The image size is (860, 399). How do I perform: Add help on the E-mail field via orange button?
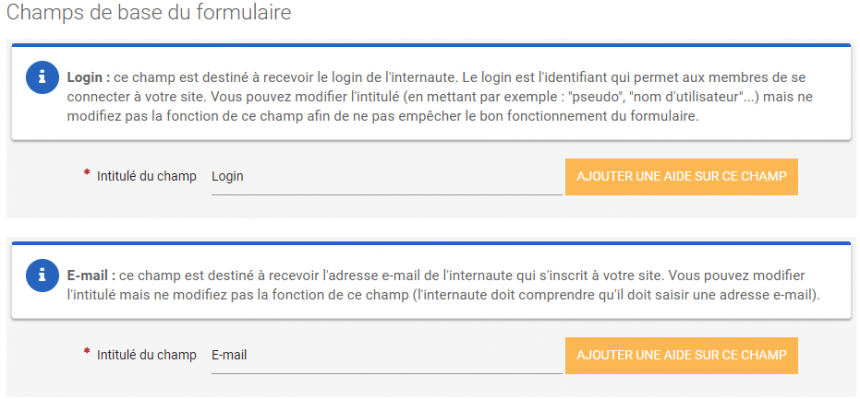[681, 355]
